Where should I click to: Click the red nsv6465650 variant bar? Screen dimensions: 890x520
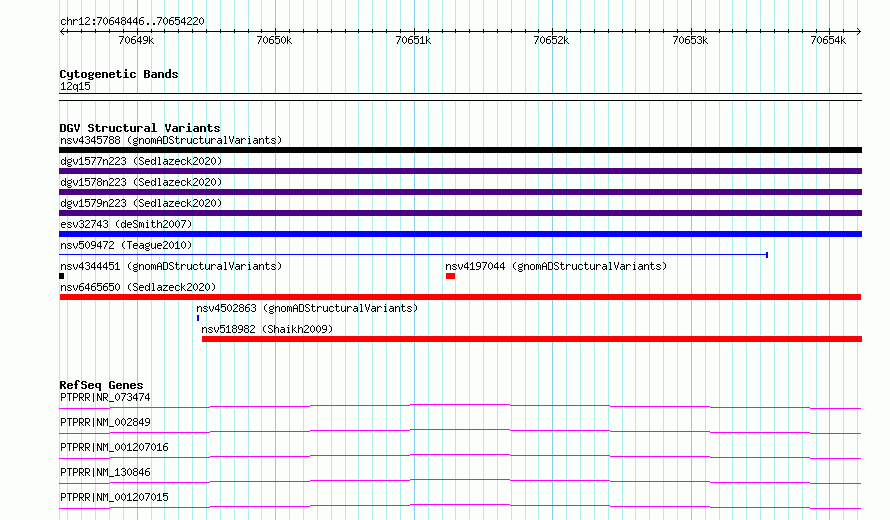460,297
